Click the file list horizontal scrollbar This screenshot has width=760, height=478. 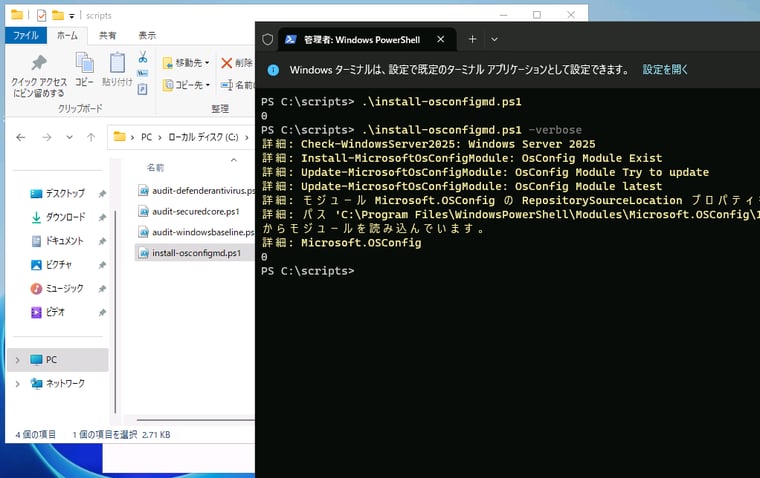tap(196, 420)
